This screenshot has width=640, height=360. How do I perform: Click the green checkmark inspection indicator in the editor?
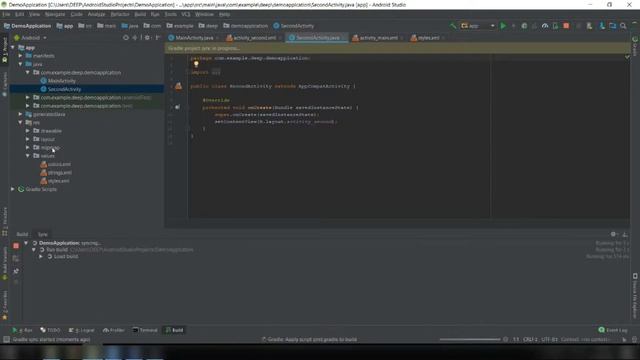(x=627, y=57)
